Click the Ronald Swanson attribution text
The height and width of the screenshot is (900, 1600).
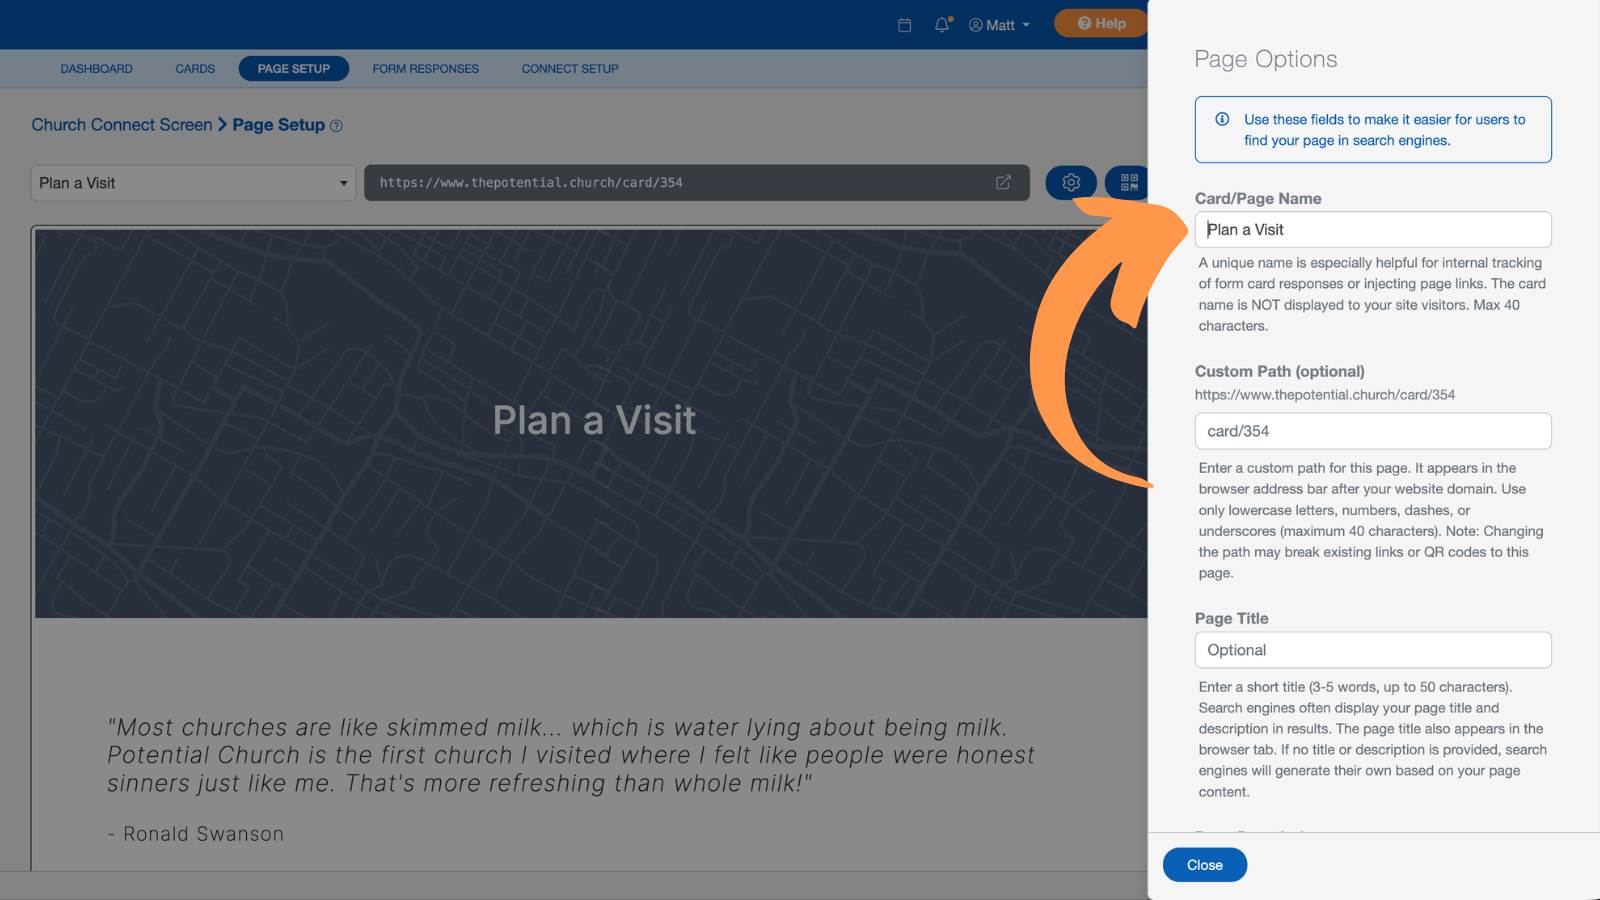click(x=196, y=834)
